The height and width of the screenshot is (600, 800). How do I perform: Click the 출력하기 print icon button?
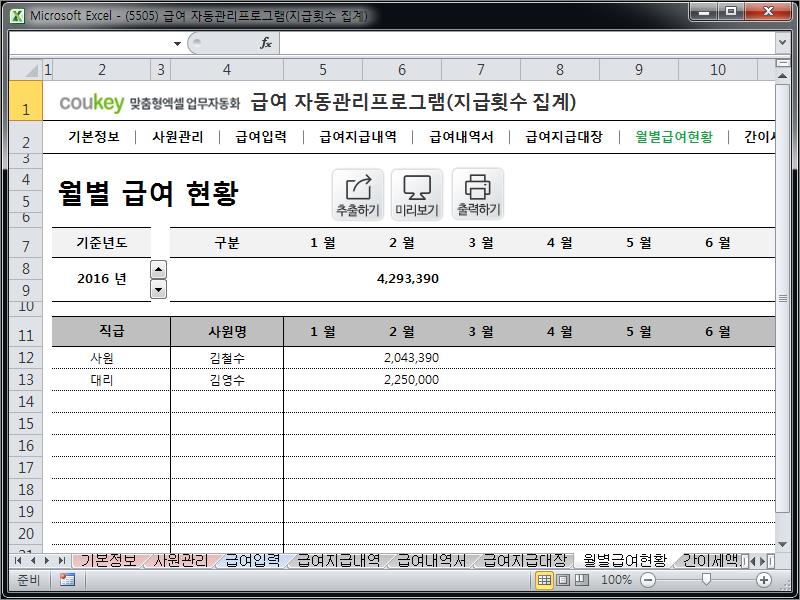(x=478, y=194)
